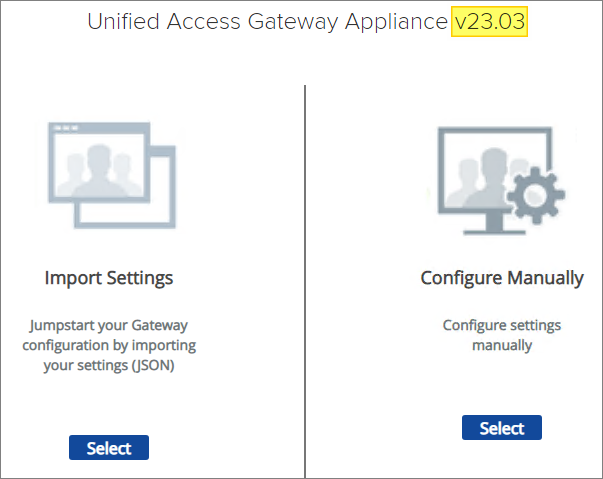Click the Configure Manually heading
The image size is (603, 479).
(x=502, y=278)
